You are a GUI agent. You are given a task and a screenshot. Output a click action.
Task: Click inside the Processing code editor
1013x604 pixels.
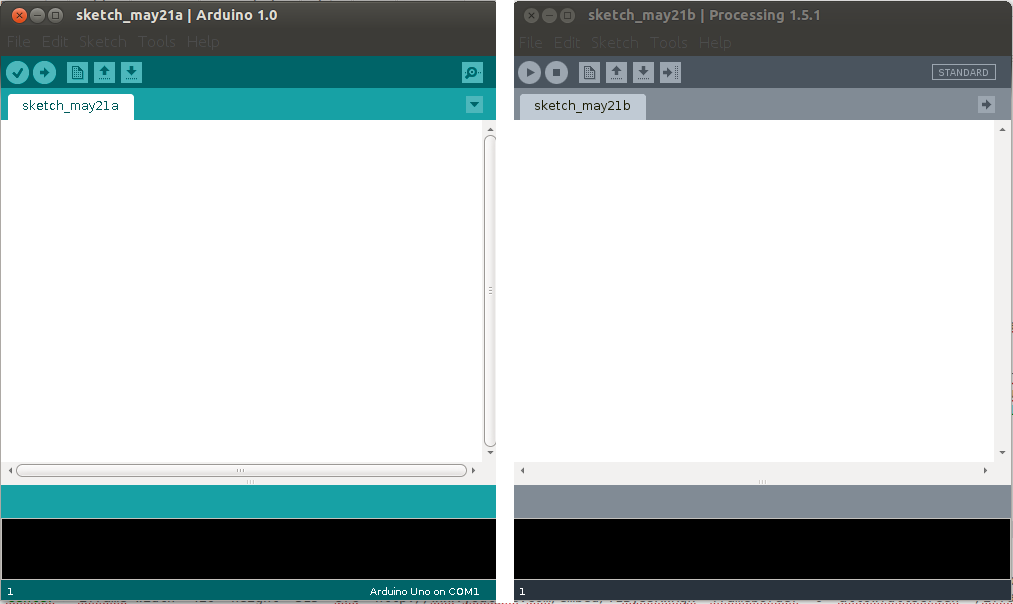[755, 291]
